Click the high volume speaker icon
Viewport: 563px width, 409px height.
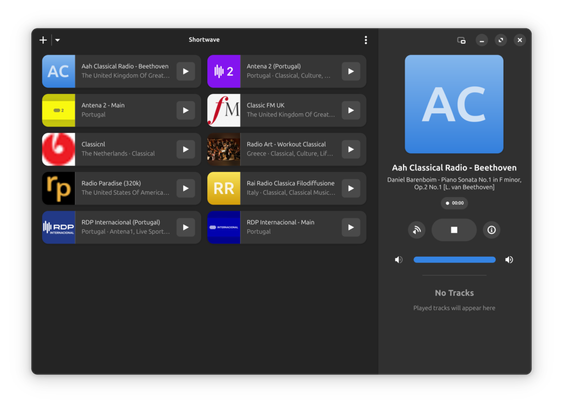(x=509, y=260)
